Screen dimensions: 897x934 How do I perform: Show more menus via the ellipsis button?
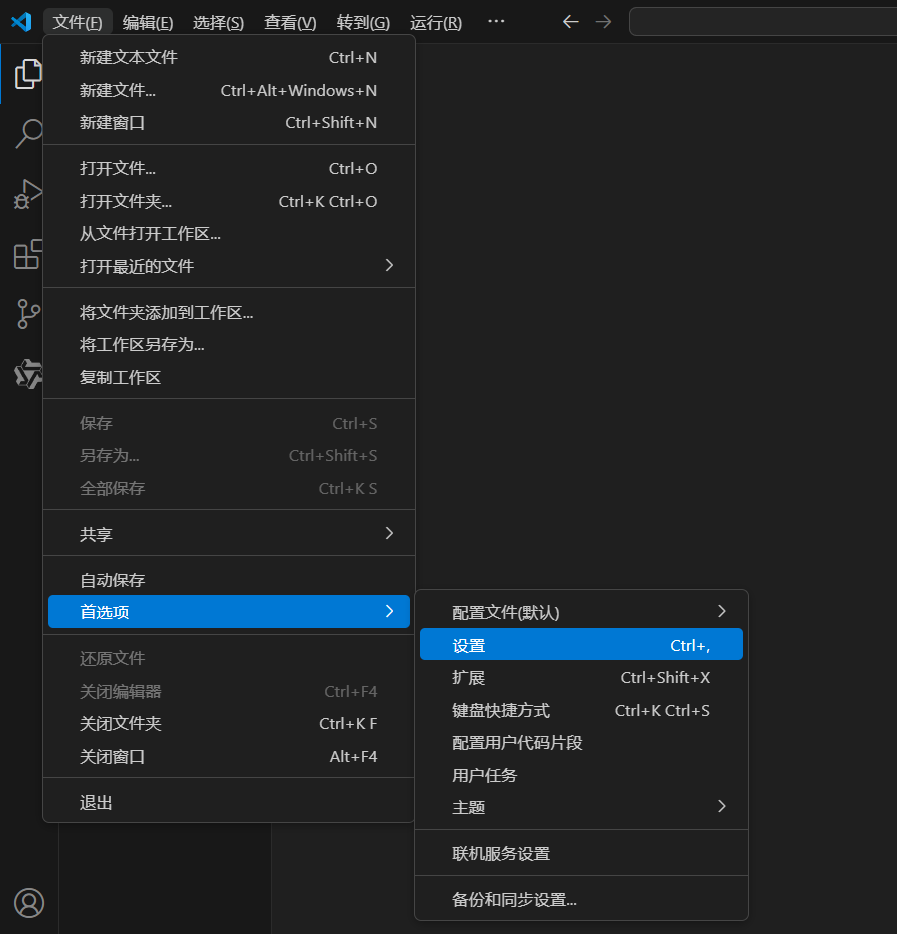495,22
